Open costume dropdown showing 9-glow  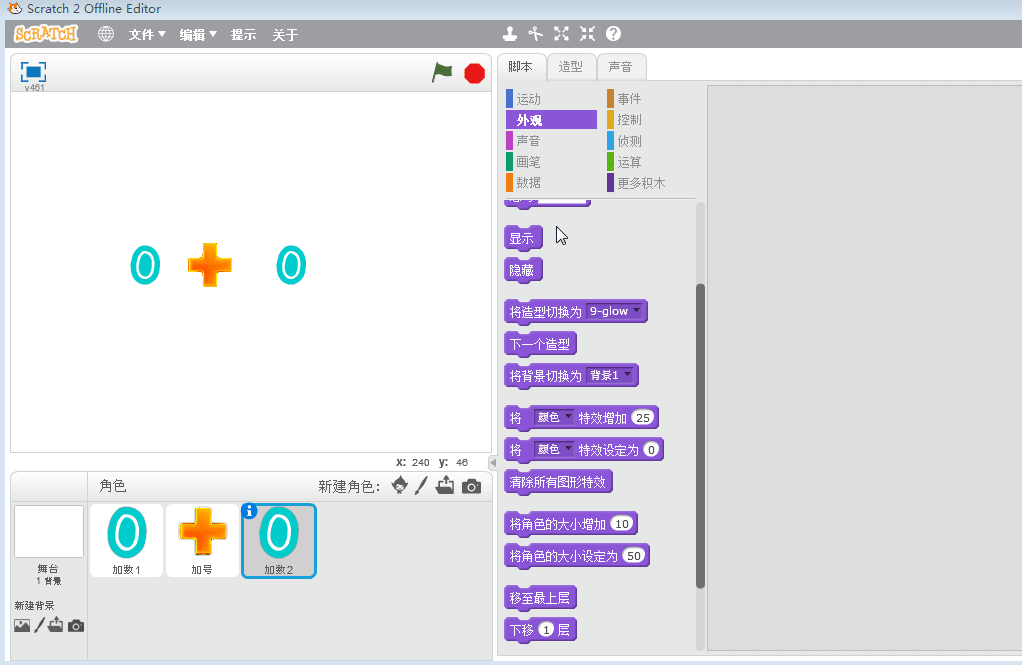point(636,311)
